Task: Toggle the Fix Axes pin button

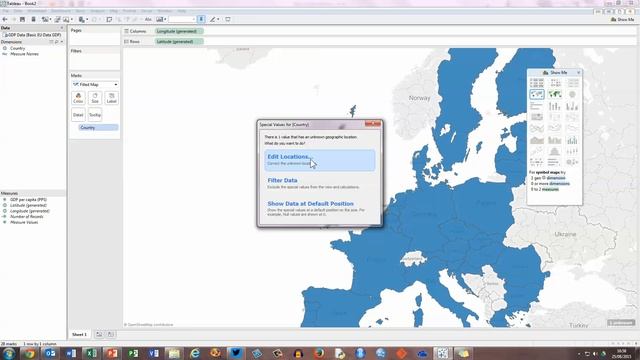Action: [x=201, y=19]
